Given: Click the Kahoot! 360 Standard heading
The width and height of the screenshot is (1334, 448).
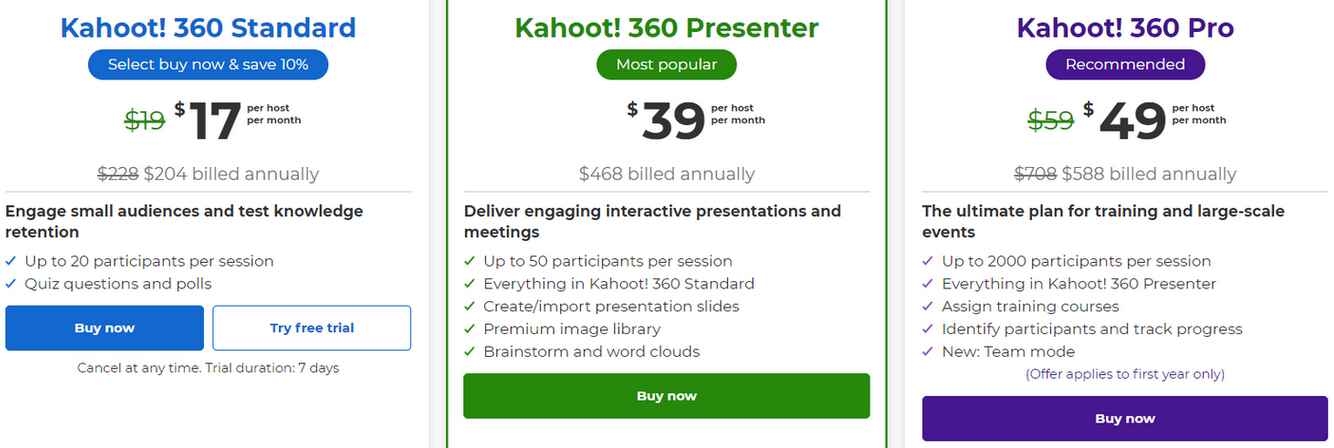Looking at the screenshot, I should 208,27.
